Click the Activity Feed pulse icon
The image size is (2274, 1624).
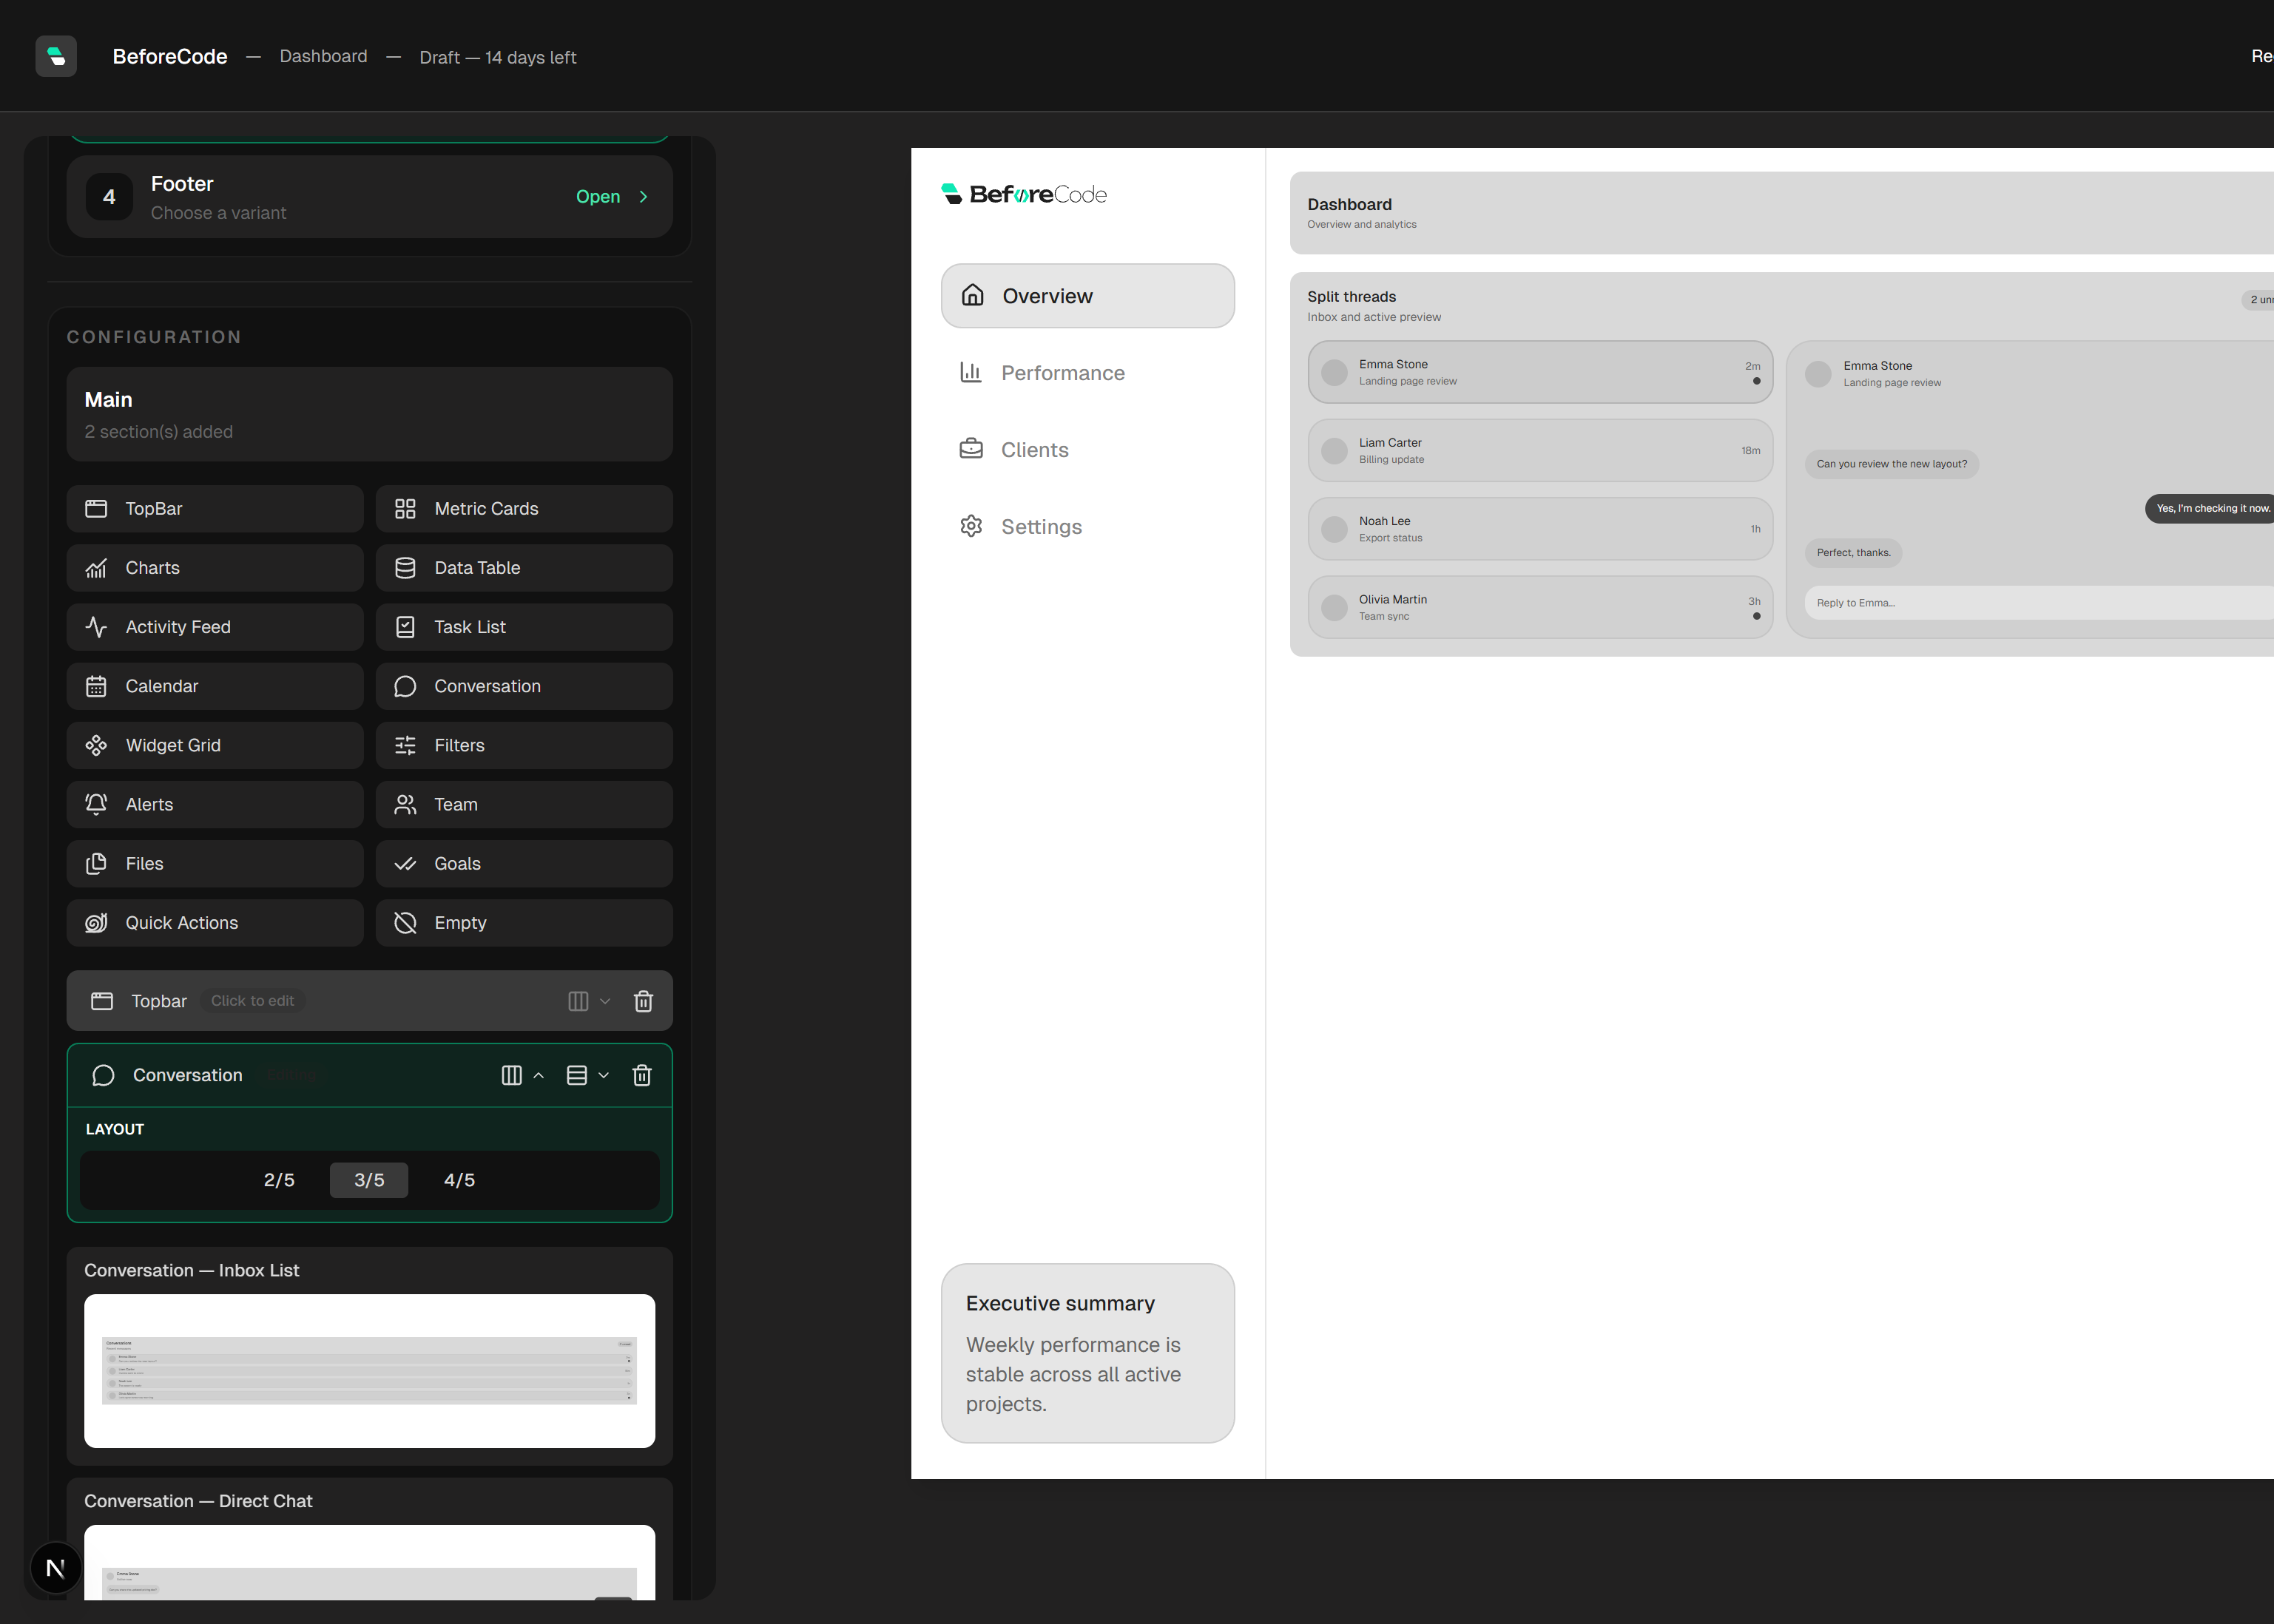(x=96, y=627)
